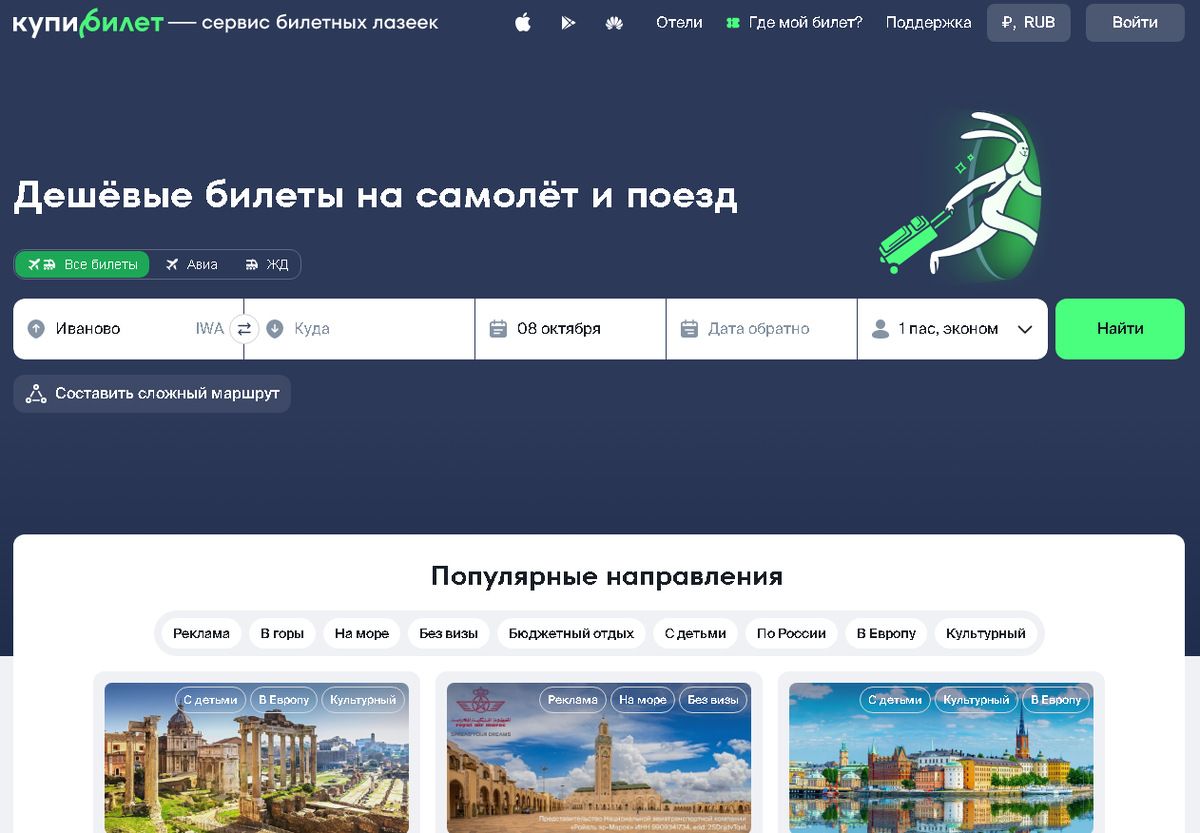The image size is (1200, 833).
Task: Click В Европу tag on Stockholm card
Action: click(1055, 700)
